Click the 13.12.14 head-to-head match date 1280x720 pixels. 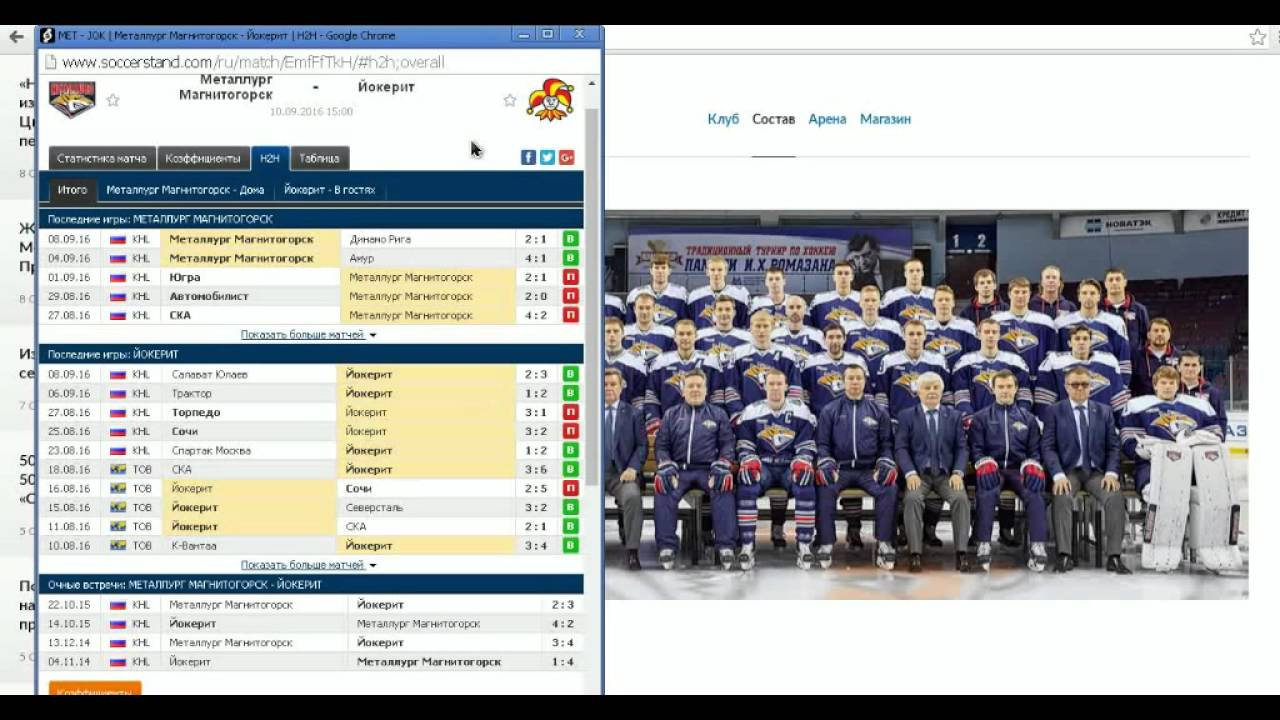click(x=69, y=642)
